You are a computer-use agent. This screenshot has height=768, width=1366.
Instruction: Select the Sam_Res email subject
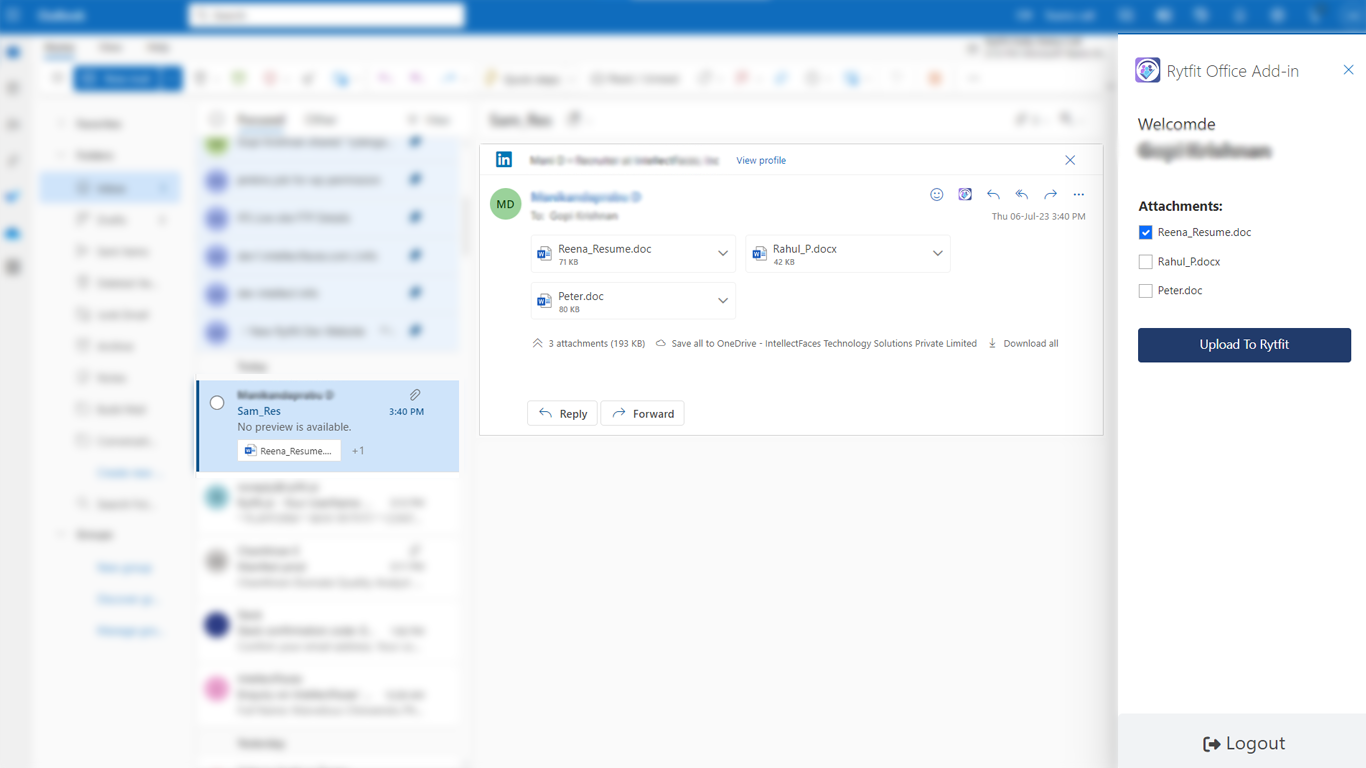259,411
